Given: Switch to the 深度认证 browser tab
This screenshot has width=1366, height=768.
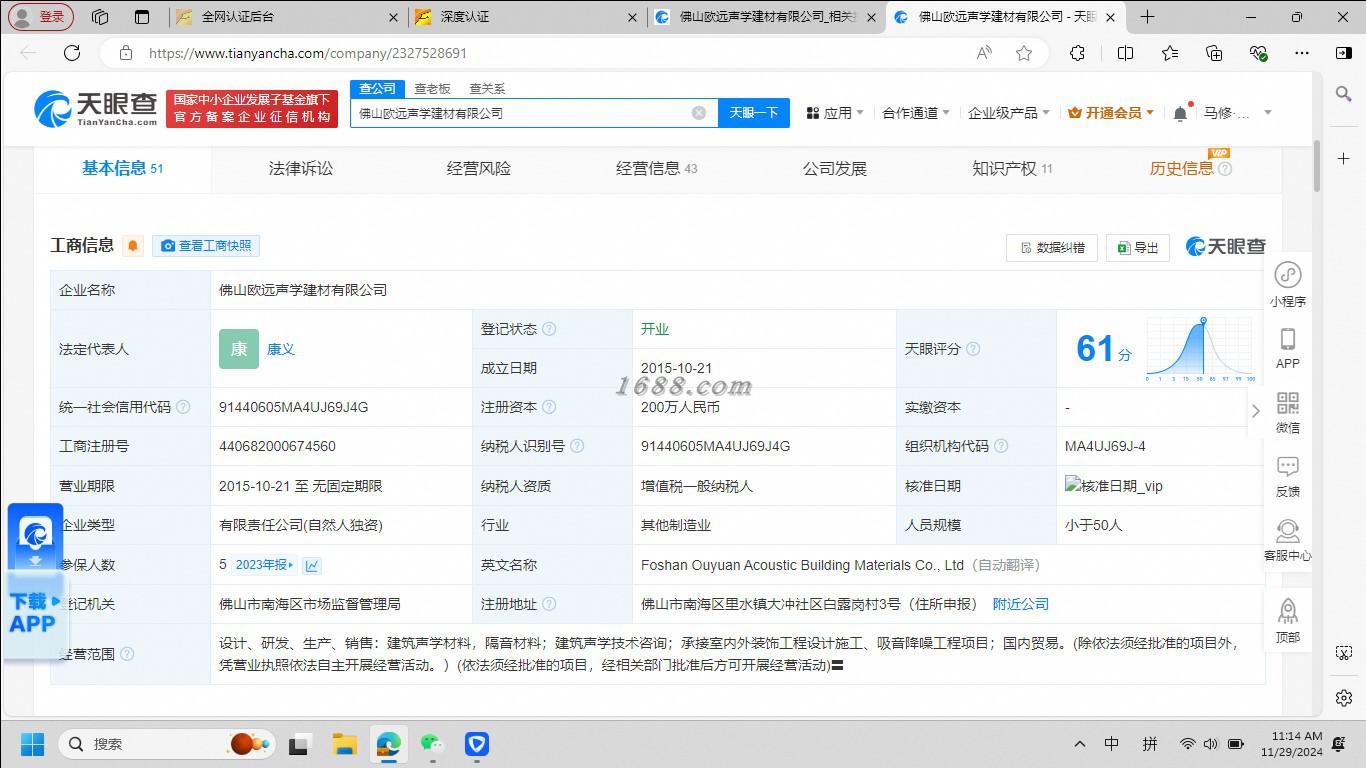Looking at the screenshot, I should pyautogui.click(x=525, y=17).
